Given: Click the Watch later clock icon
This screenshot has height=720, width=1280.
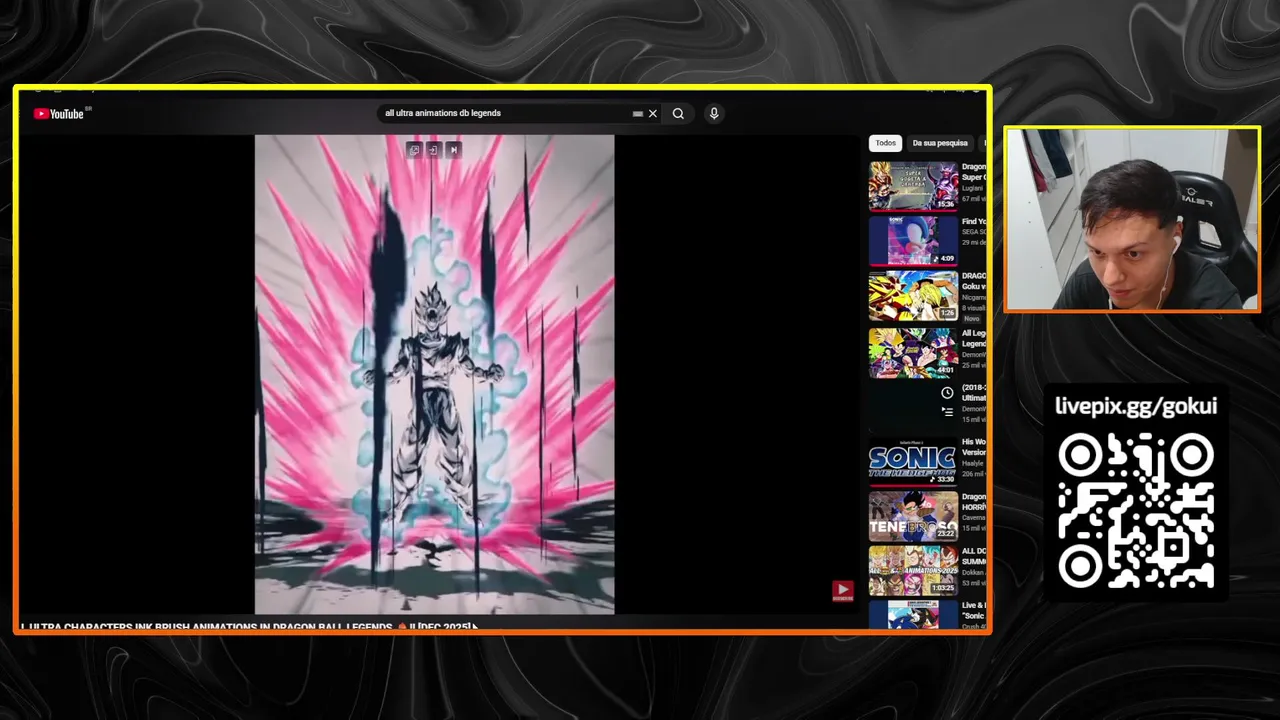Looking at the screenshot, I should (947, 393).
